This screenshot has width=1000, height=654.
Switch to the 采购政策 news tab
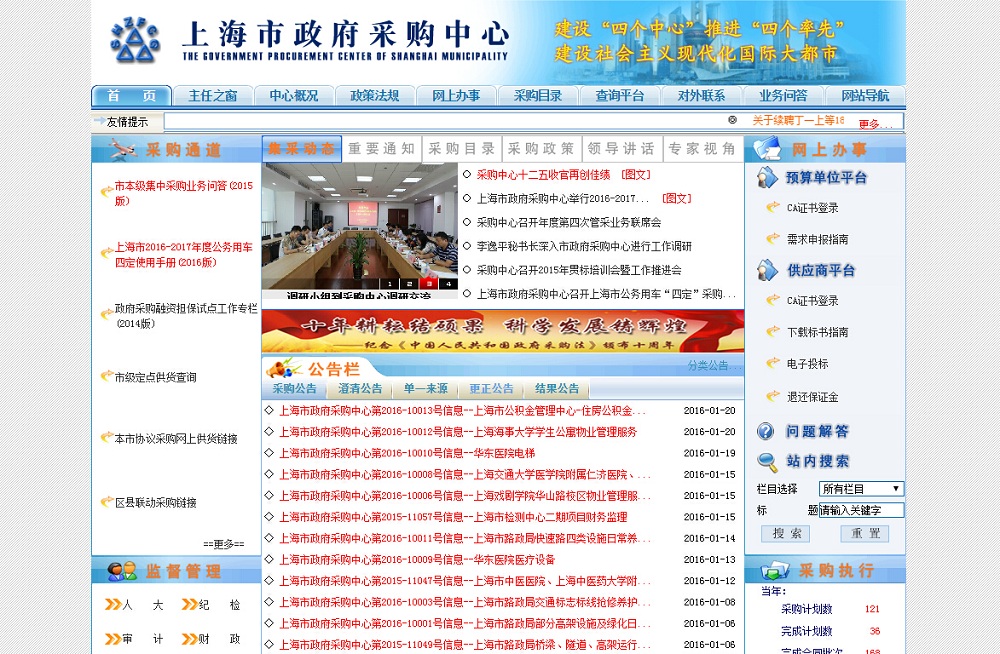point(541,149)
